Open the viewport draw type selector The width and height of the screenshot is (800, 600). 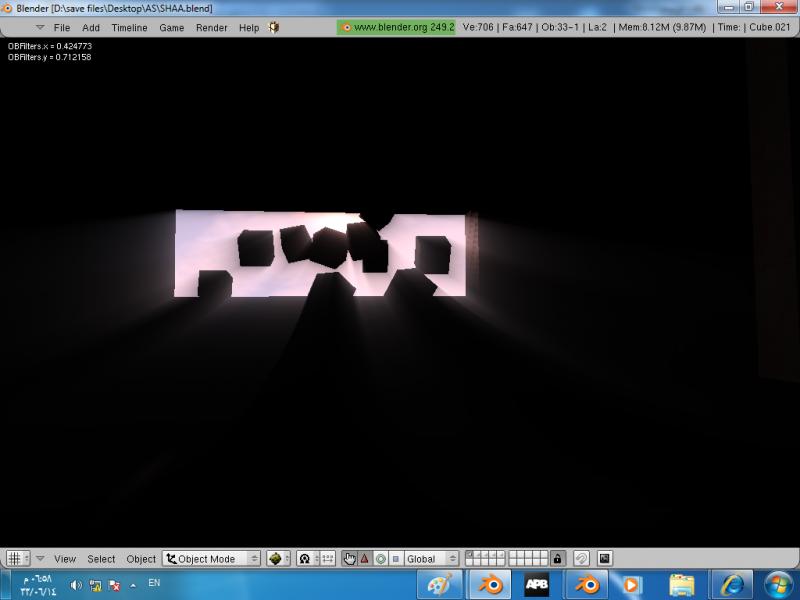(278, 559)
